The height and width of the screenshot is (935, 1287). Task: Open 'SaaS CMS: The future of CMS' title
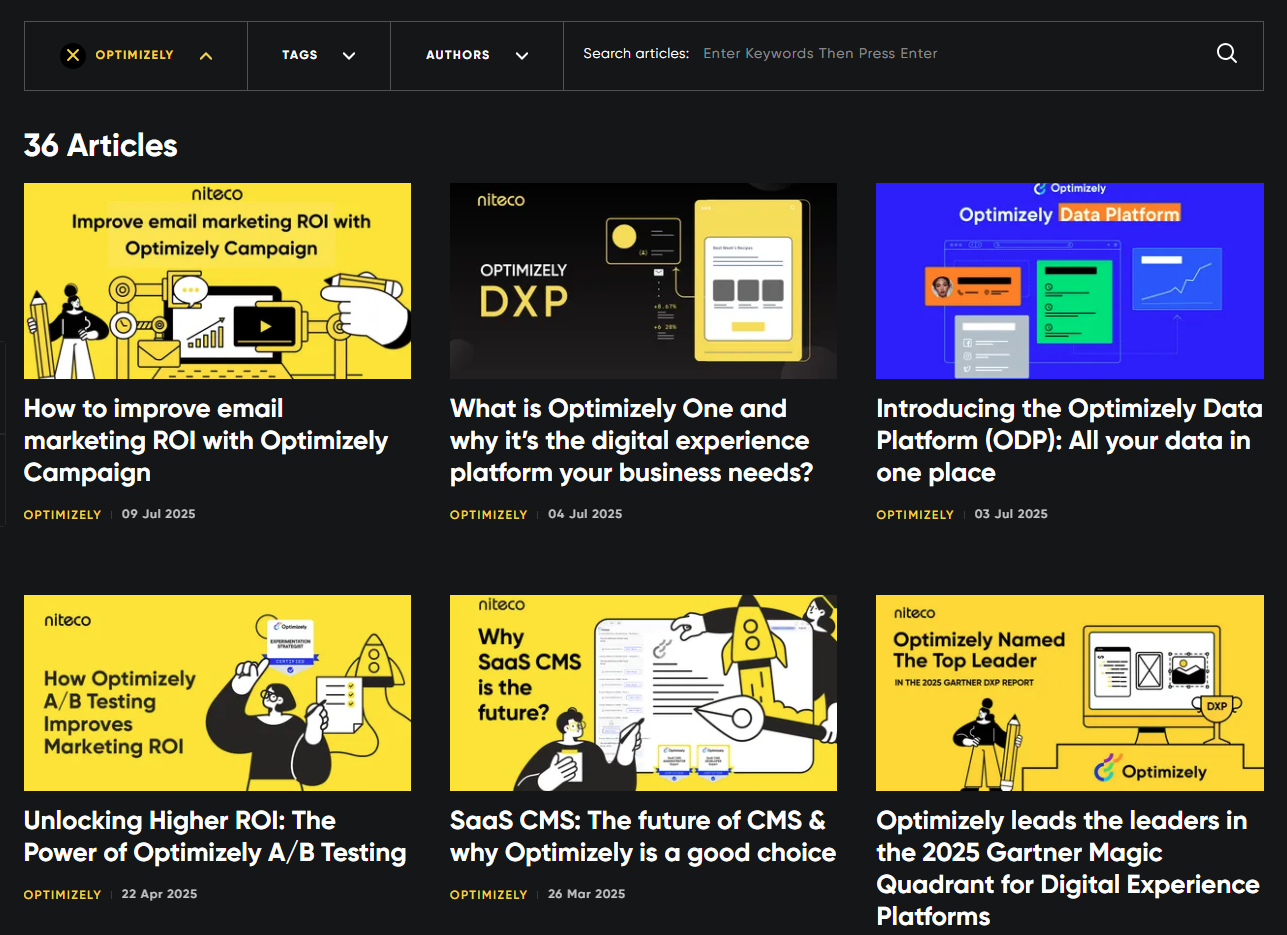point(643,836)
